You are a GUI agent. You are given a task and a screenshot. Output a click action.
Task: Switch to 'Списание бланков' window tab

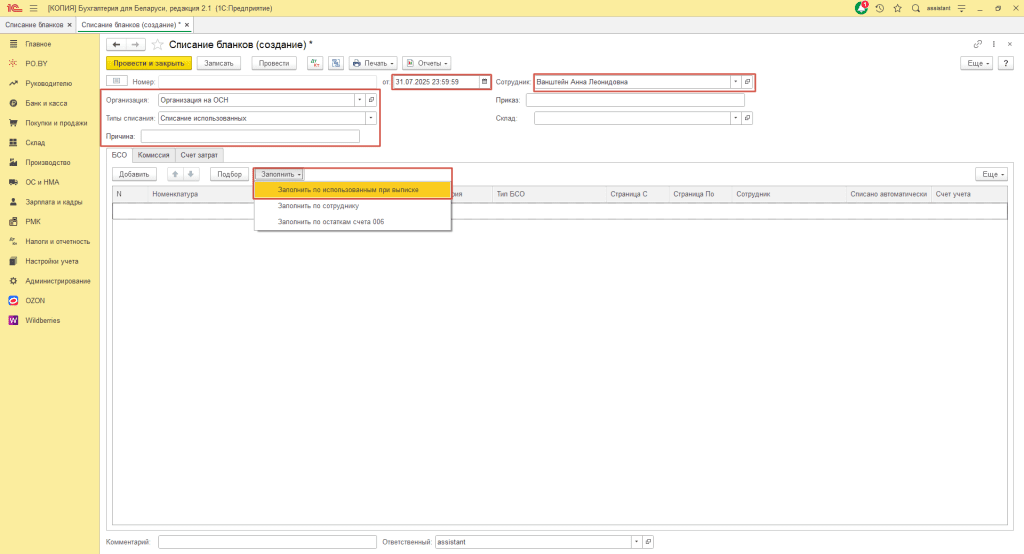coord(34,25)
